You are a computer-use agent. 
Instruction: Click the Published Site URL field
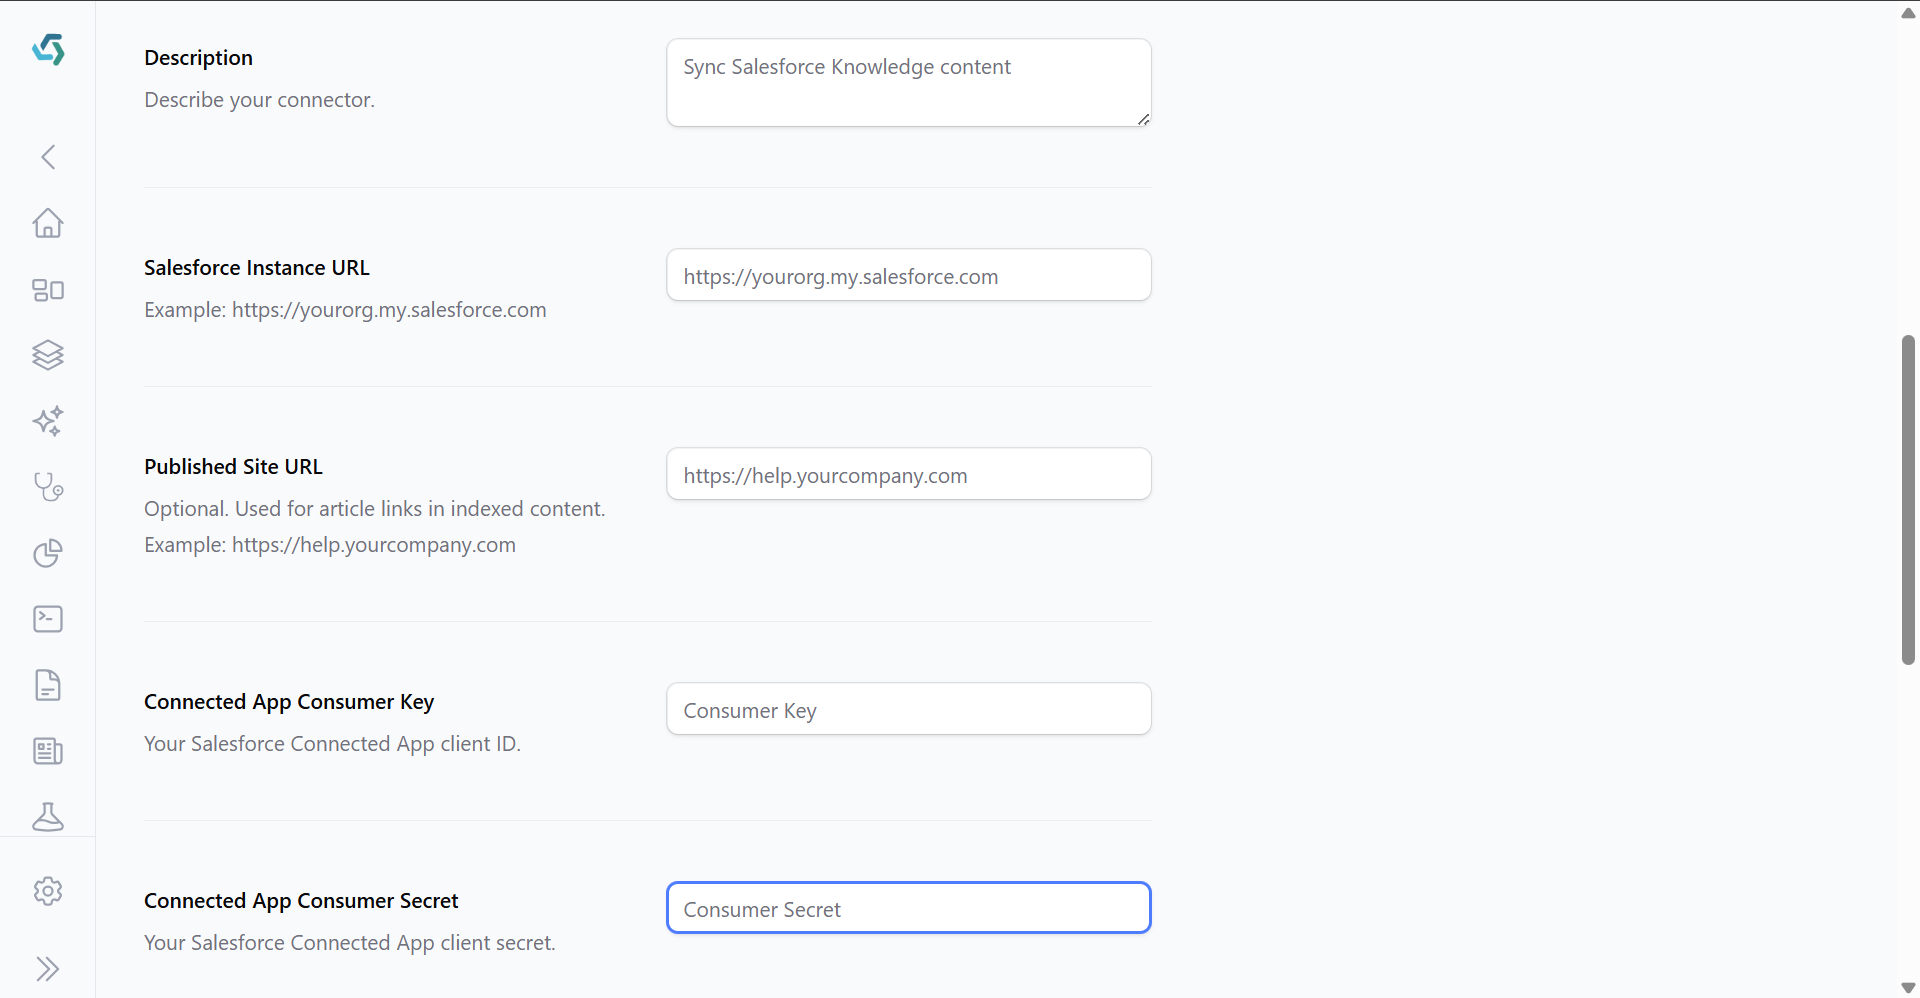[x=908, y=474]
